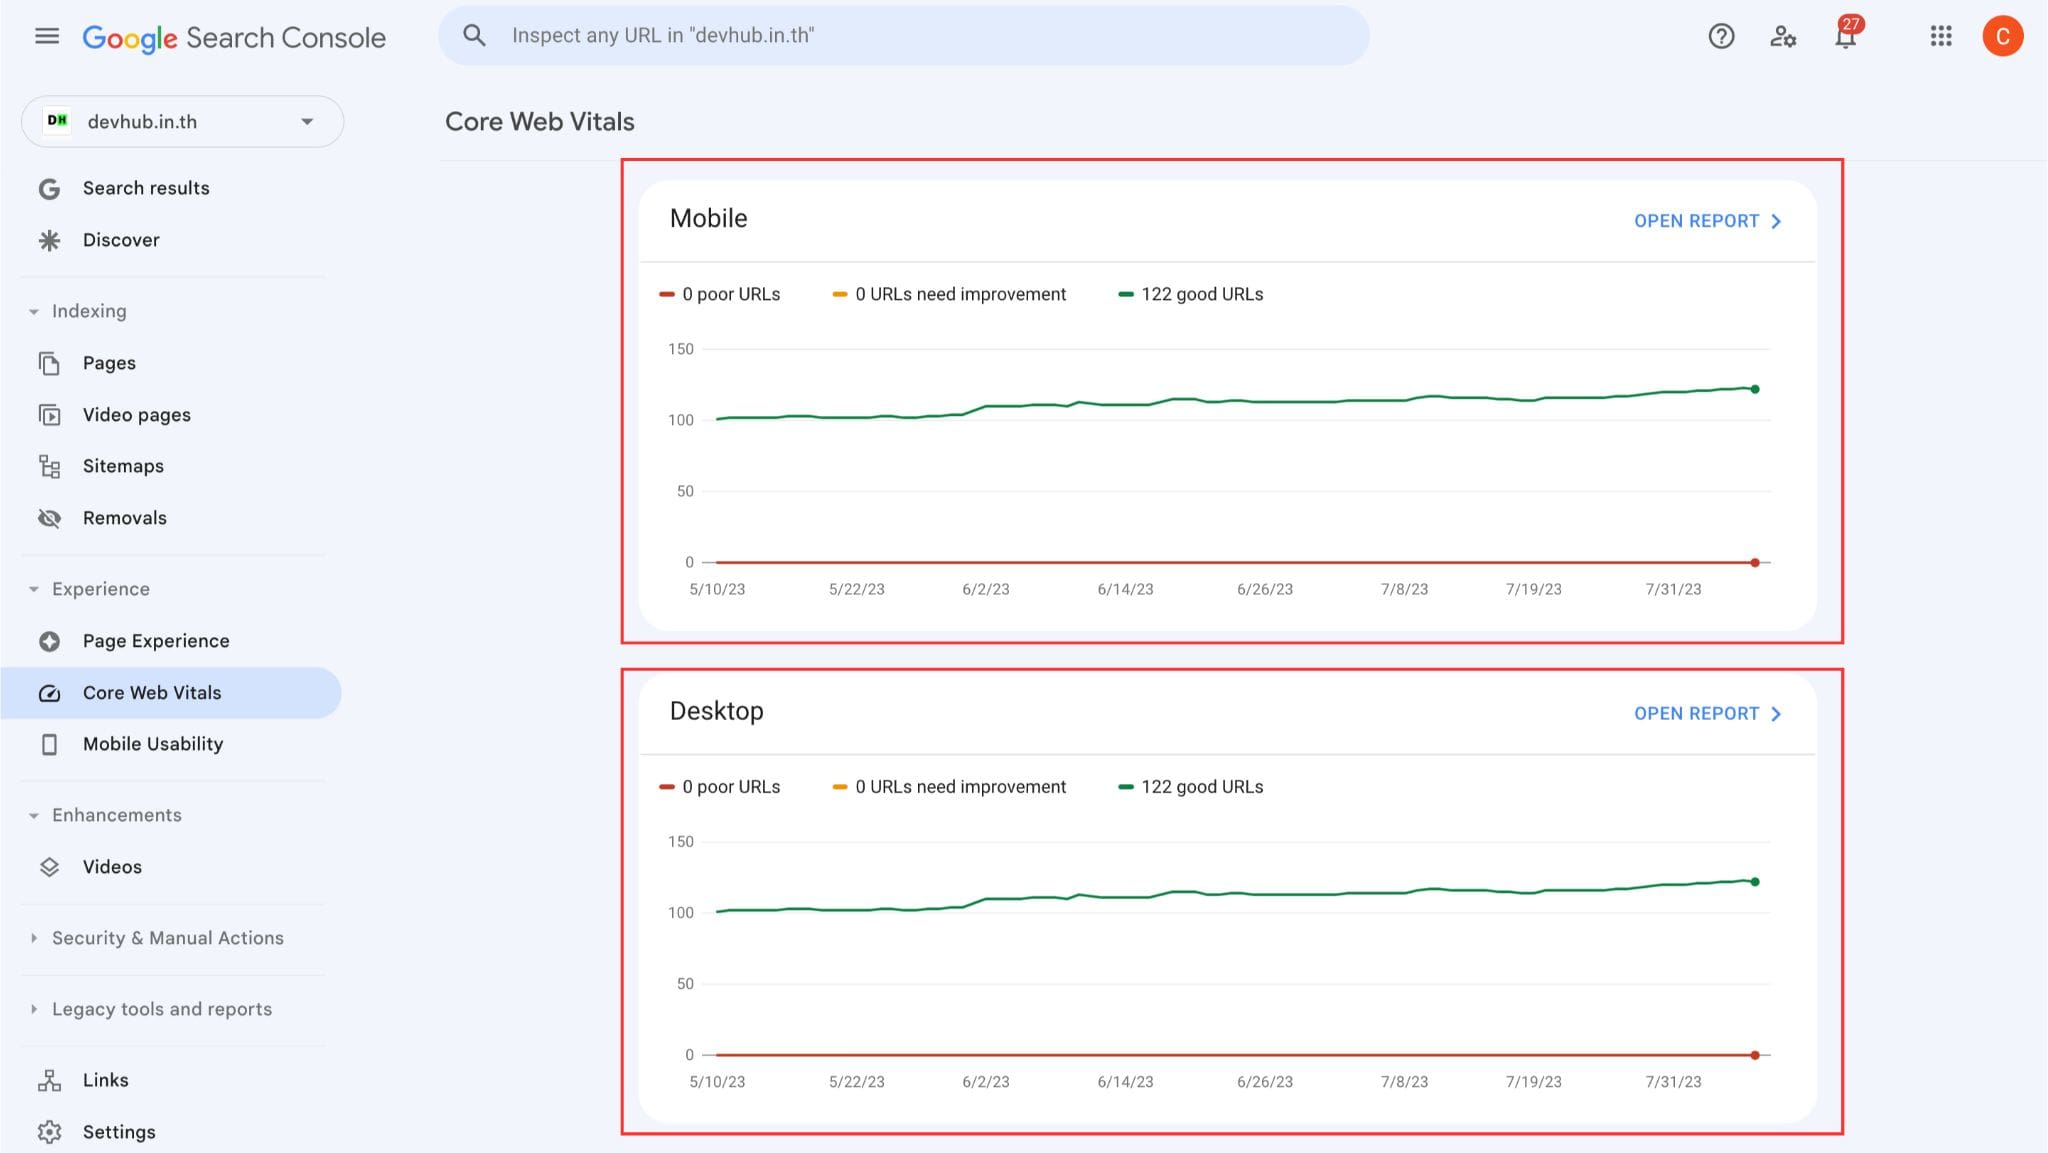Viewport: 2048px width, 1153px height.
Task: Click Mobile chart green endpoint marker
Action: pyautogui.click(x=1755, y=389)
